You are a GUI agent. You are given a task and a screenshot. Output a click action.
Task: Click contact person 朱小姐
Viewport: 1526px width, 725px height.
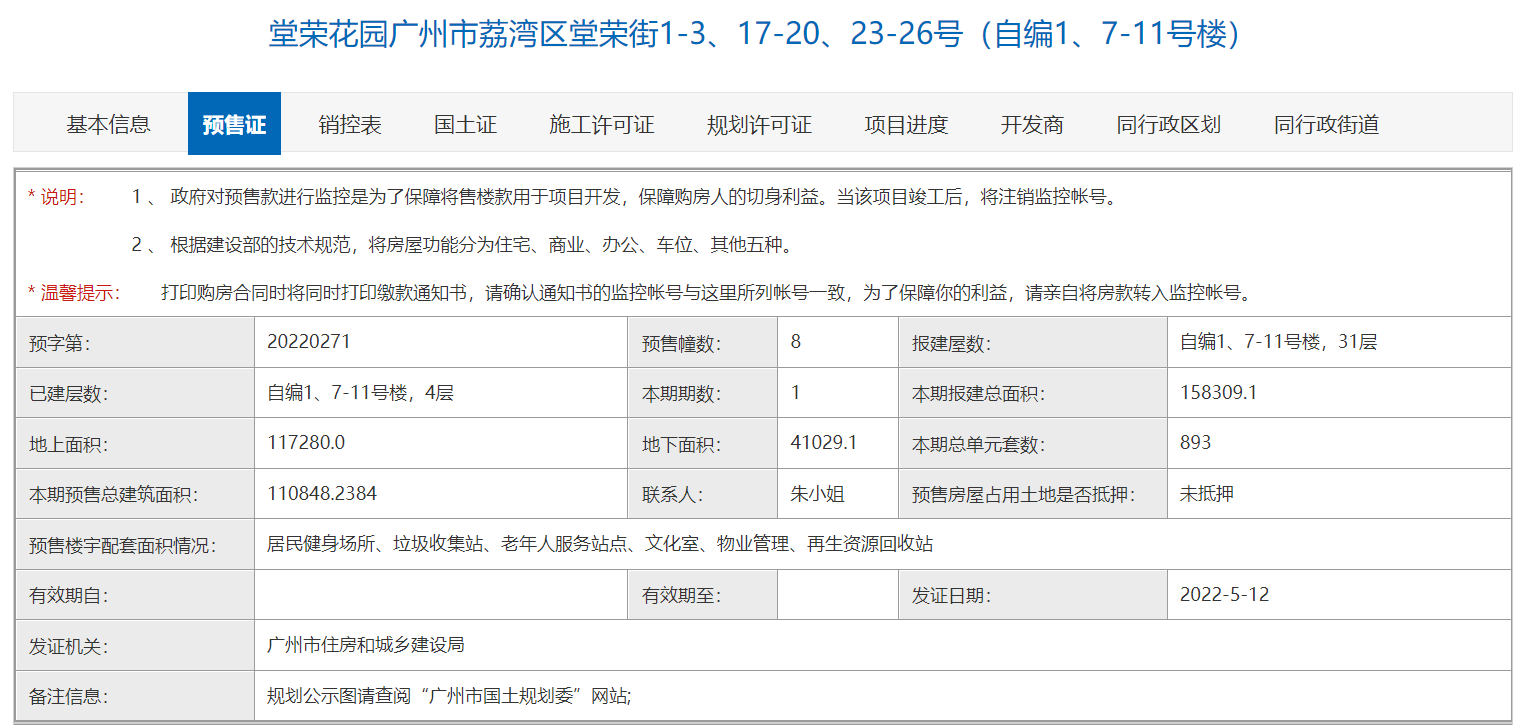[818, 494]
